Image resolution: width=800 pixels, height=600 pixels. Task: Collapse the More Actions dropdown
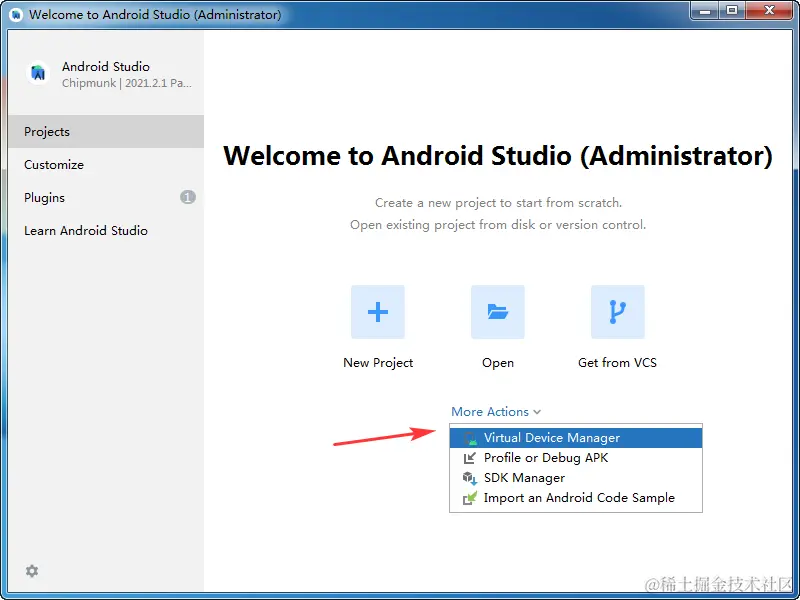pos(496,411)
